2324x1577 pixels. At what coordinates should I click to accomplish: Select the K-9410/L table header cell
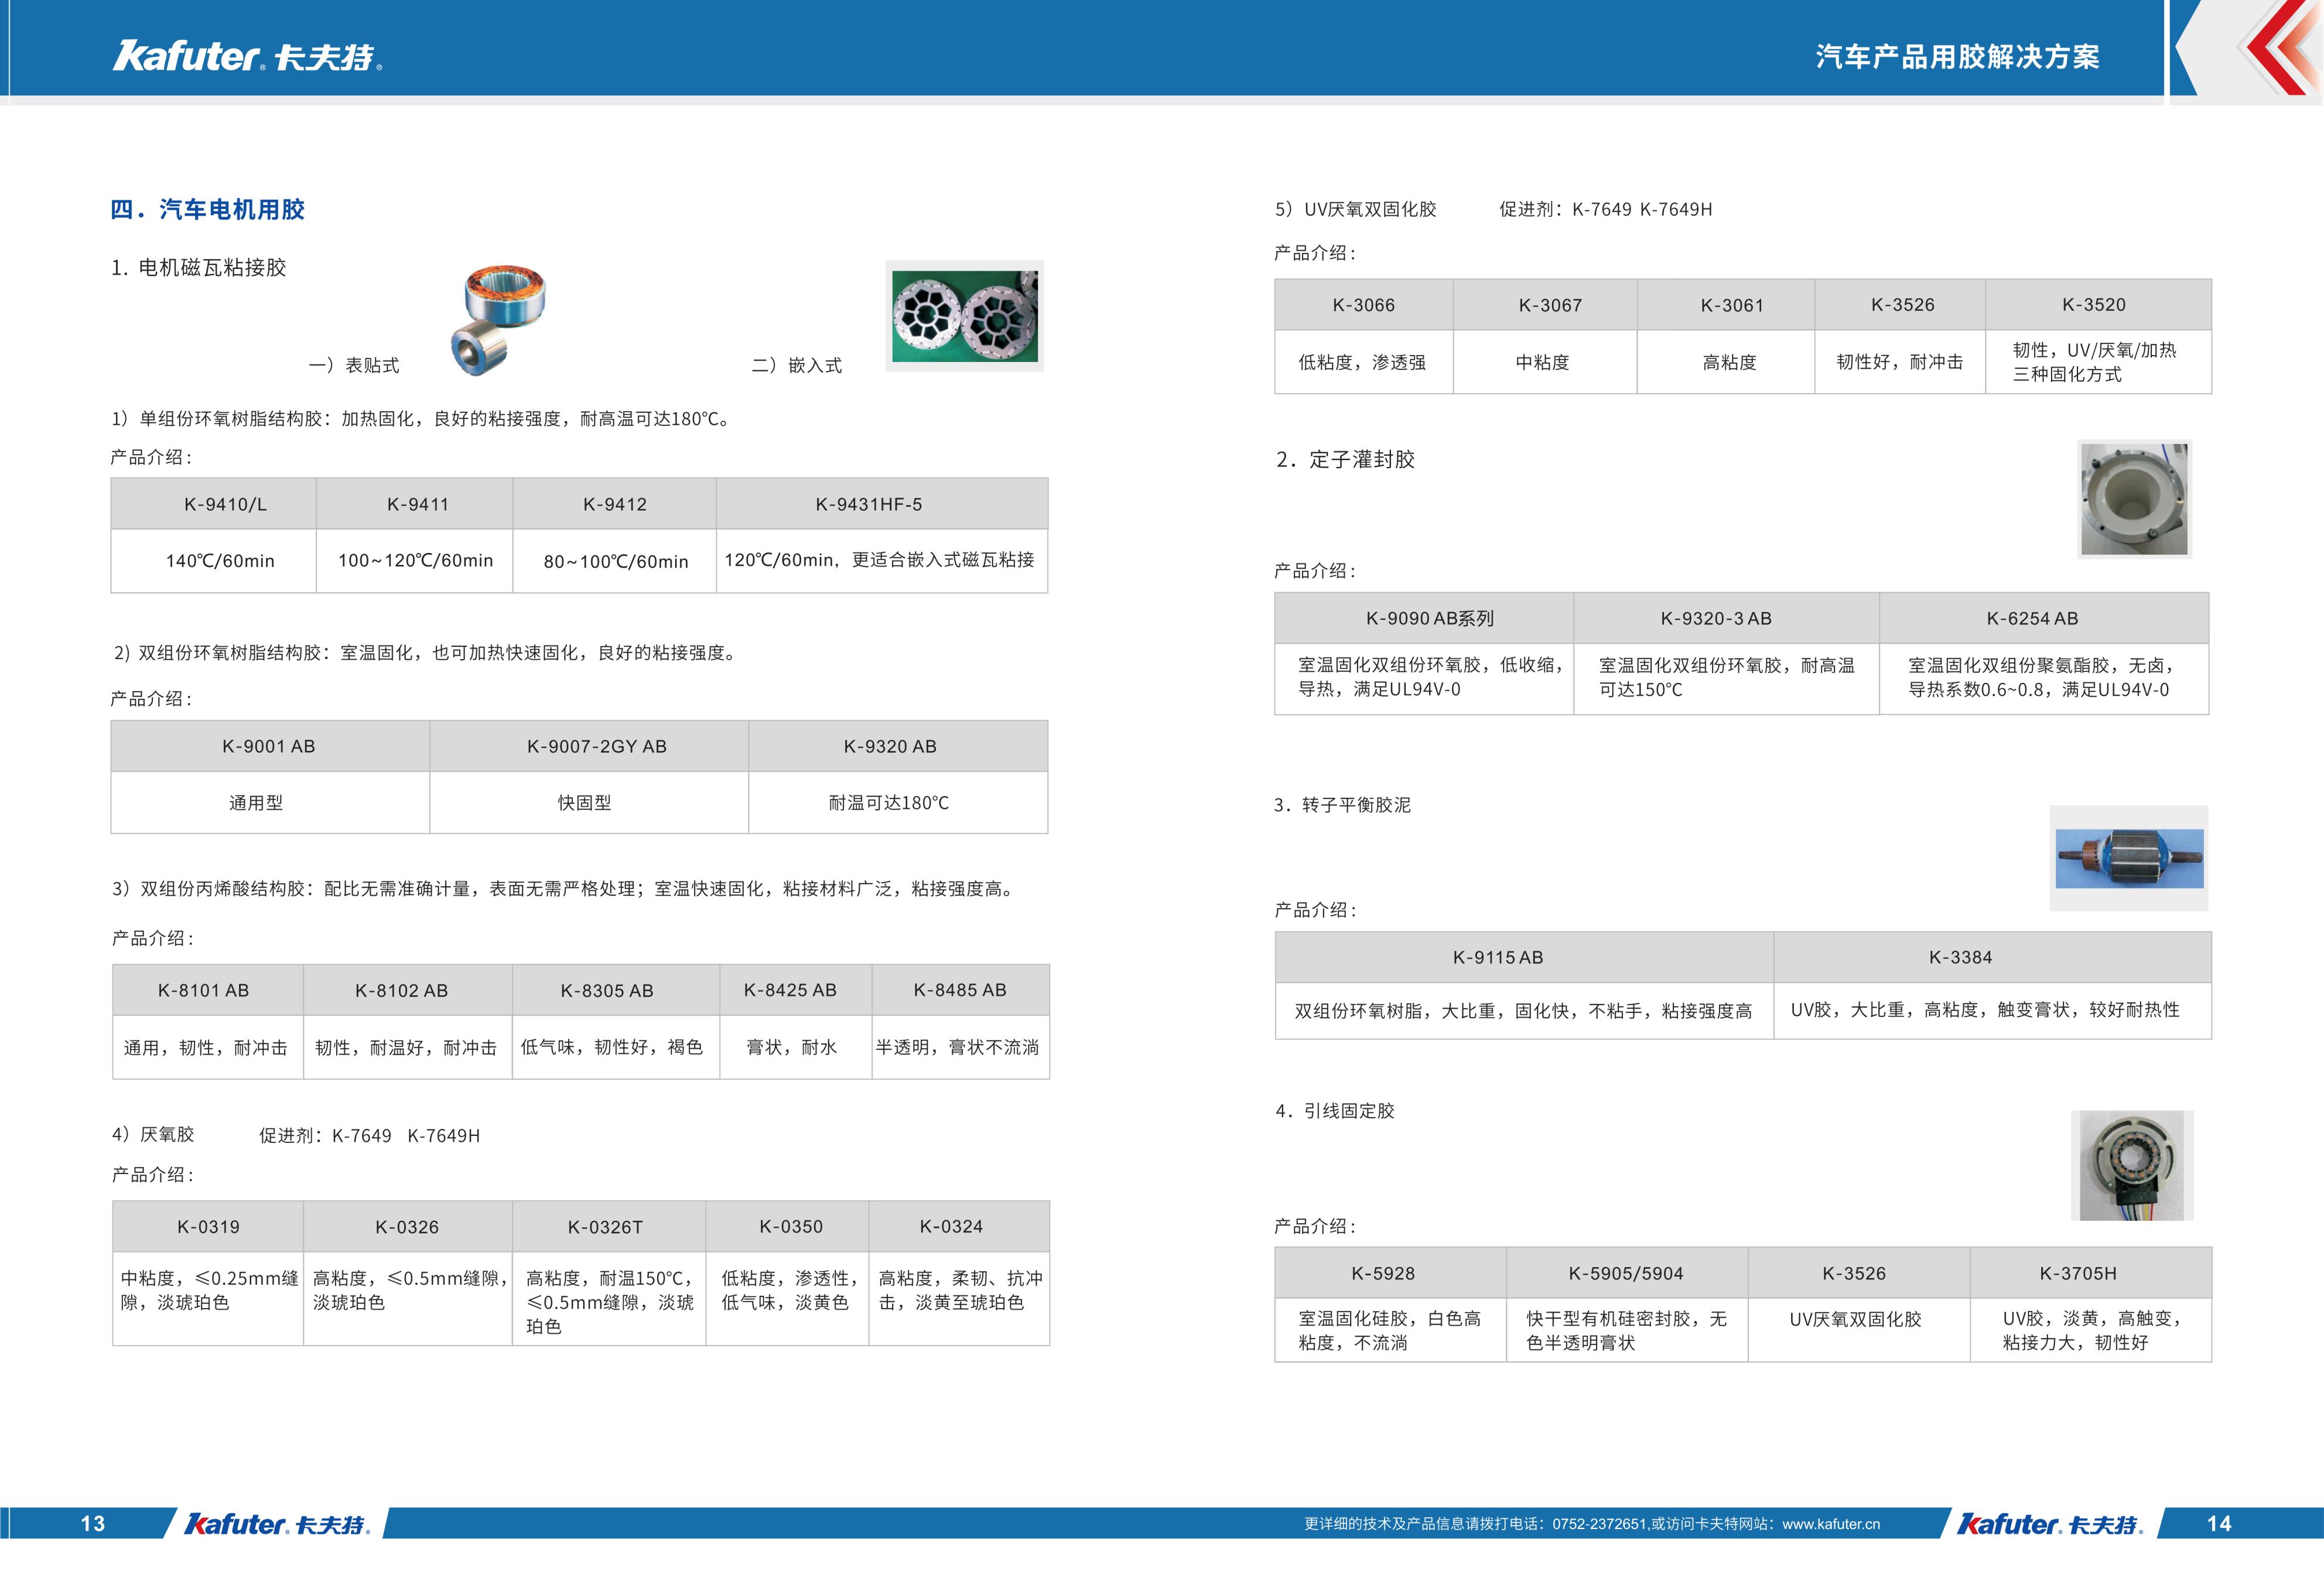214,504
